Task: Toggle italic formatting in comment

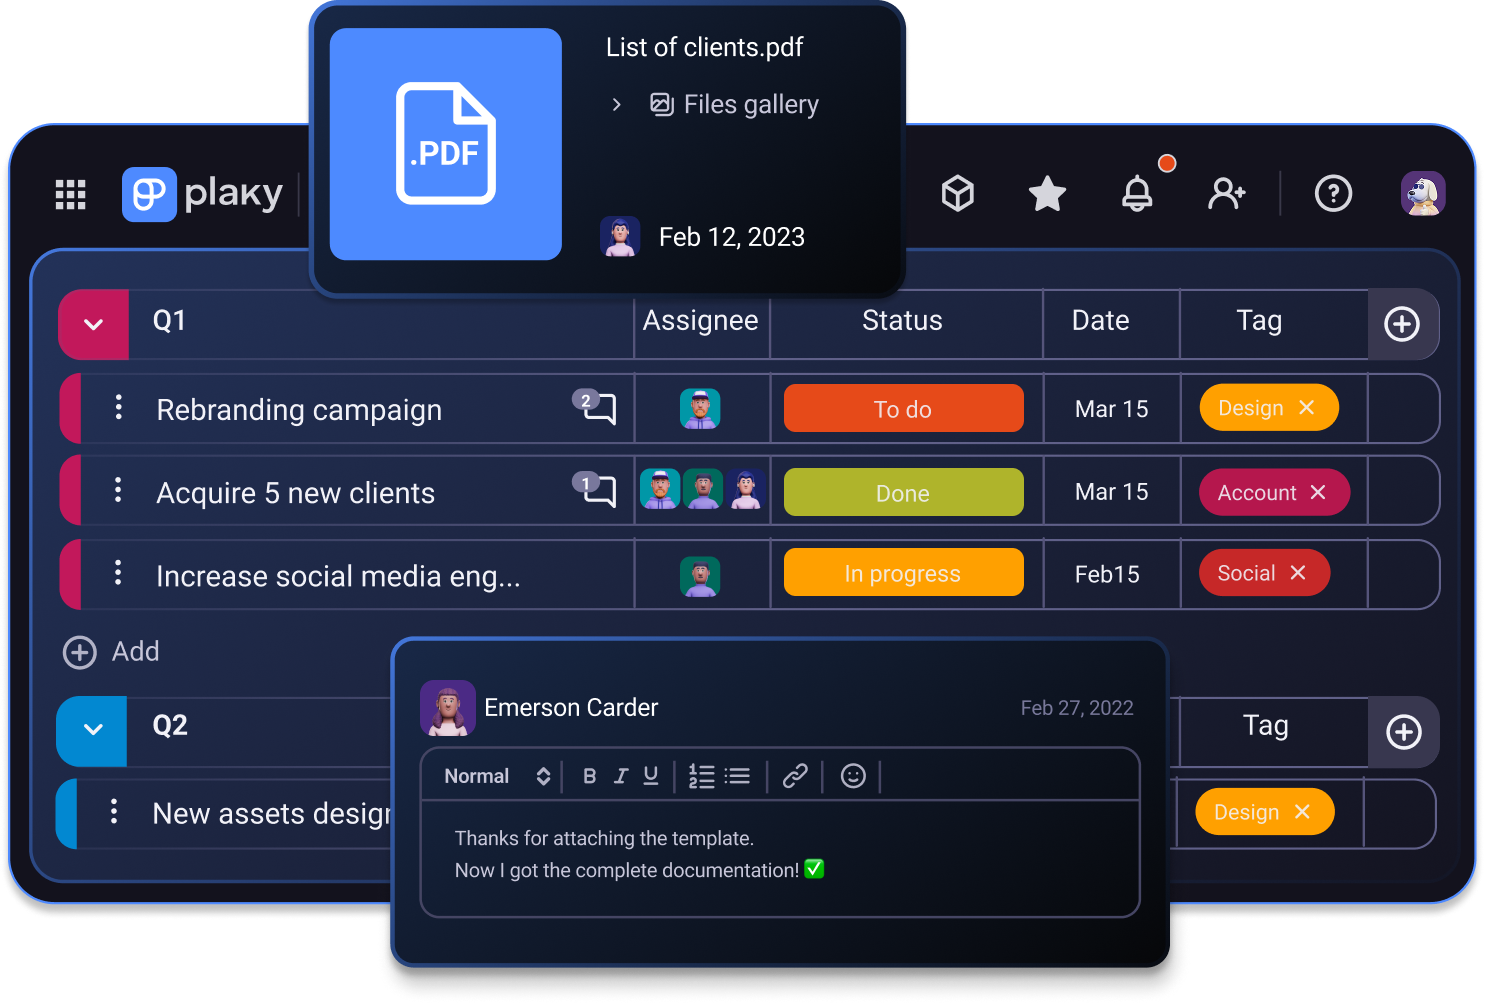Action: point(620,776)
